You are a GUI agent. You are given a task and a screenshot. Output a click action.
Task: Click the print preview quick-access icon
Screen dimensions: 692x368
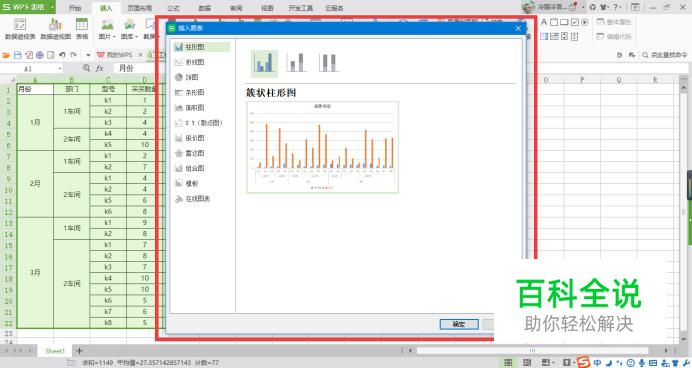pyautogui.click(x=51, y=55)
